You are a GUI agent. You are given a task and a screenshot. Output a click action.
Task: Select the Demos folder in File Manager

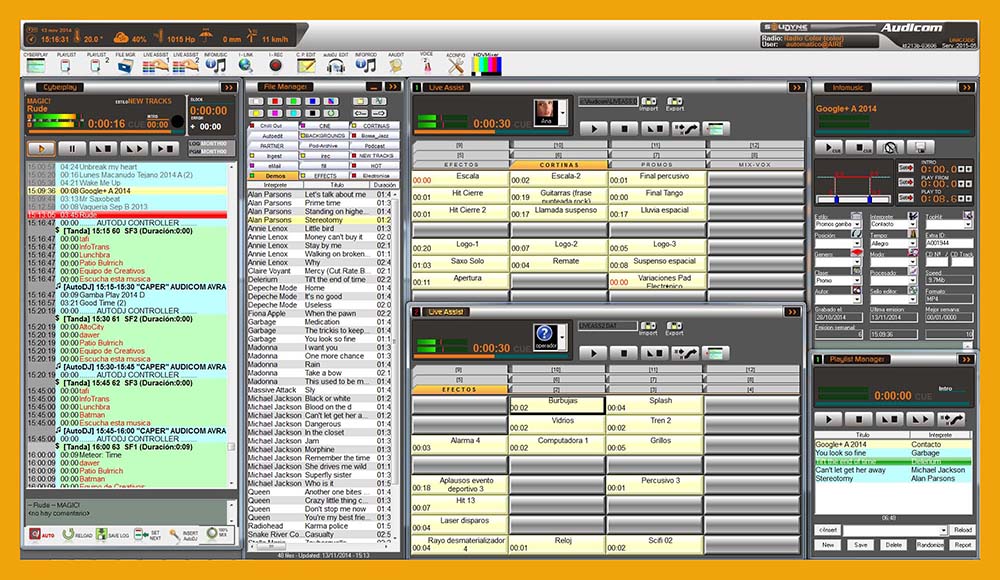coord(274,175)
